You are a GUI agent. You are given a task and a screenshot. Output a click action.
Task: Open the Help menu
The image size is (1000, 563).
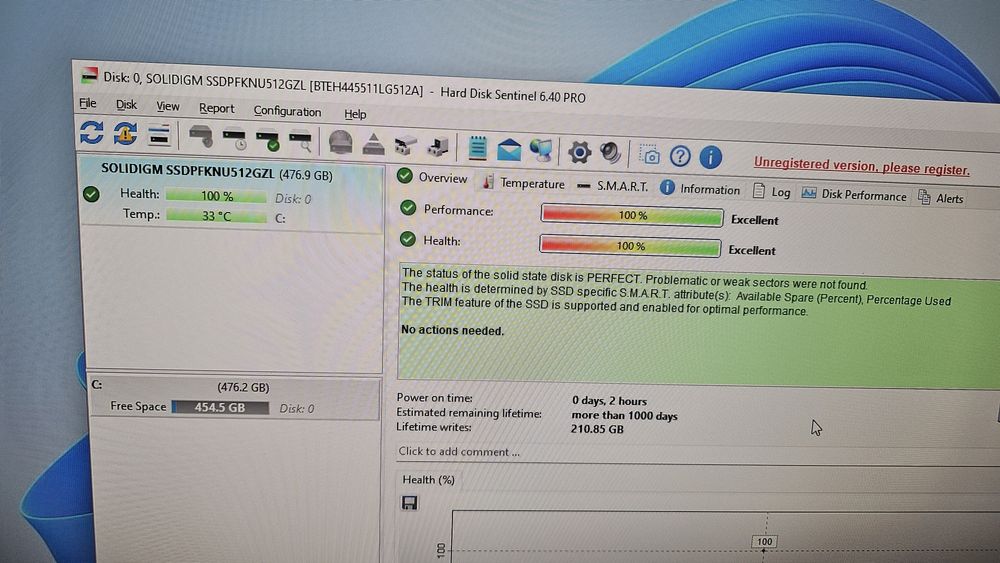click(355, 114)
